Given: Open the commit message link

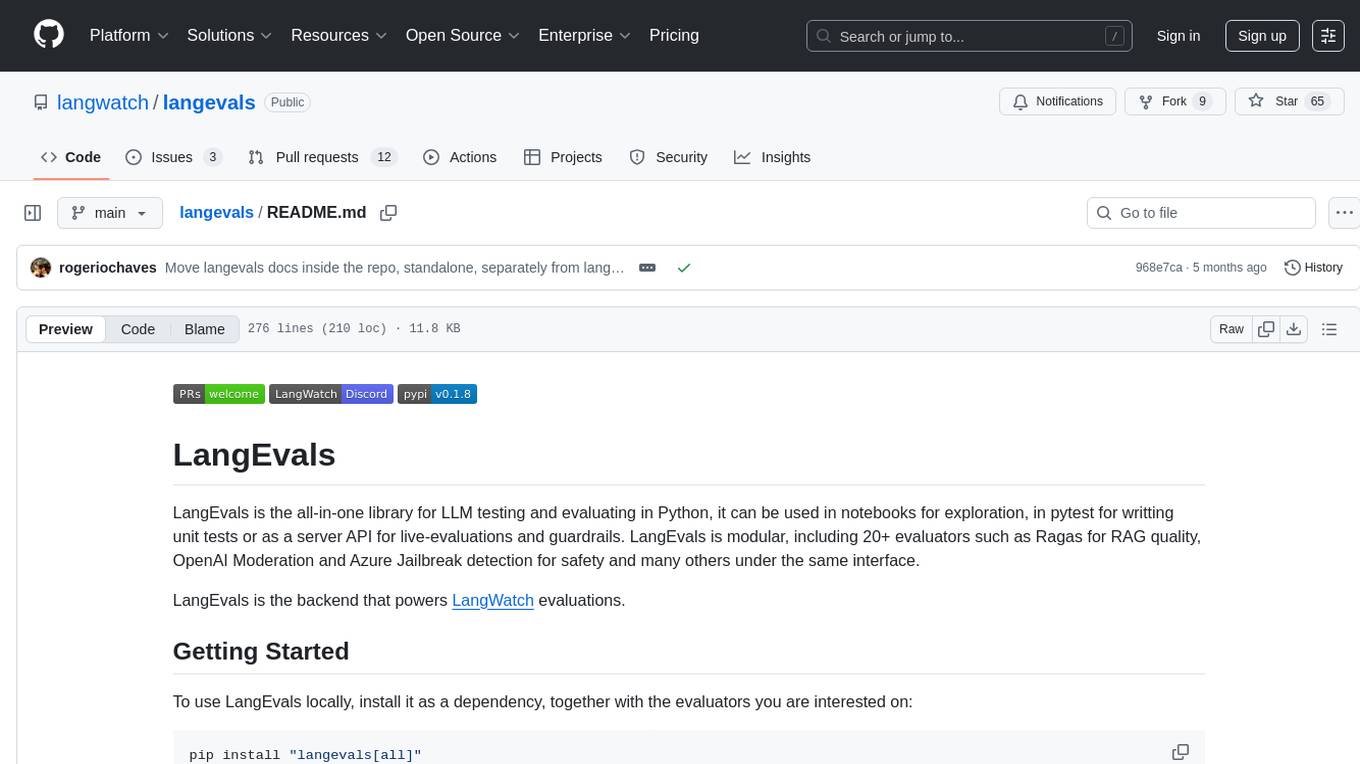Looking at the screenshot, I should click(395, 268).
